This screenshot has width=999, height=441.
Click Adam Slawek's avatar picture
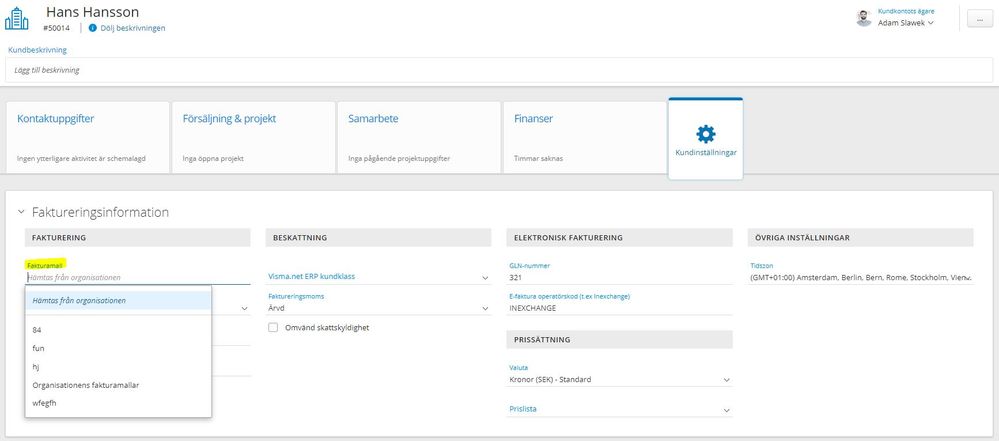click(864, 18)
